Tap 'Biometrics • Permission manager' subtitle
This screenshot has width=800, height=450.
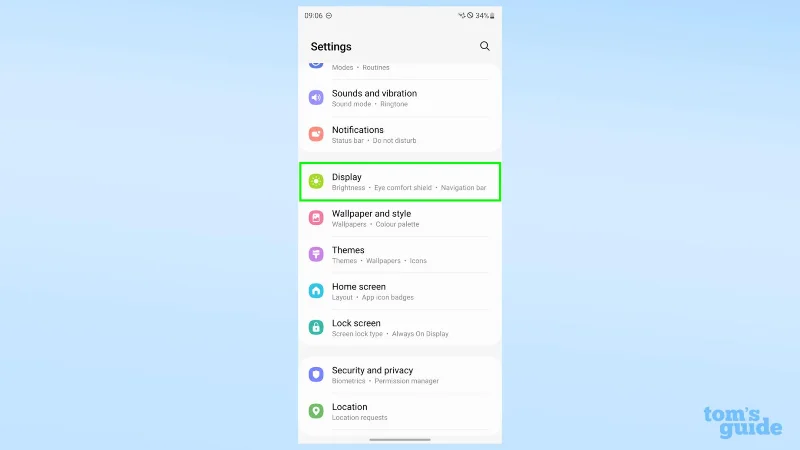[385, 381]
